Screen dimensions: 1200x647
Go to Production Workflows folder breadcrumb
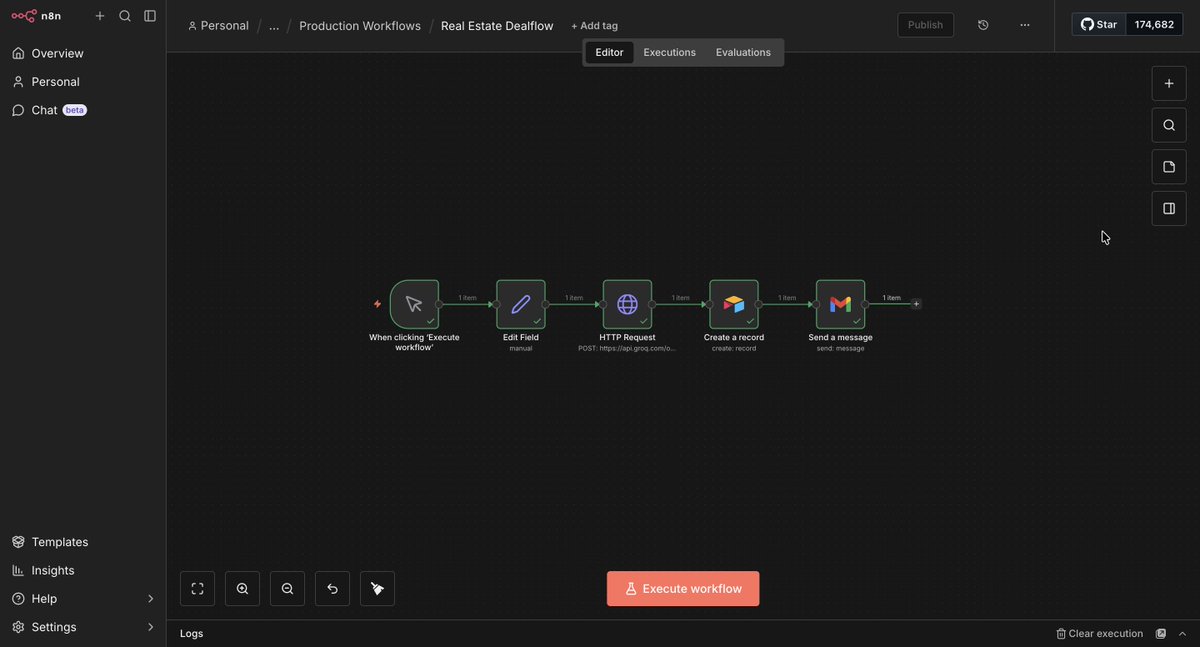(x=360, y=26)
